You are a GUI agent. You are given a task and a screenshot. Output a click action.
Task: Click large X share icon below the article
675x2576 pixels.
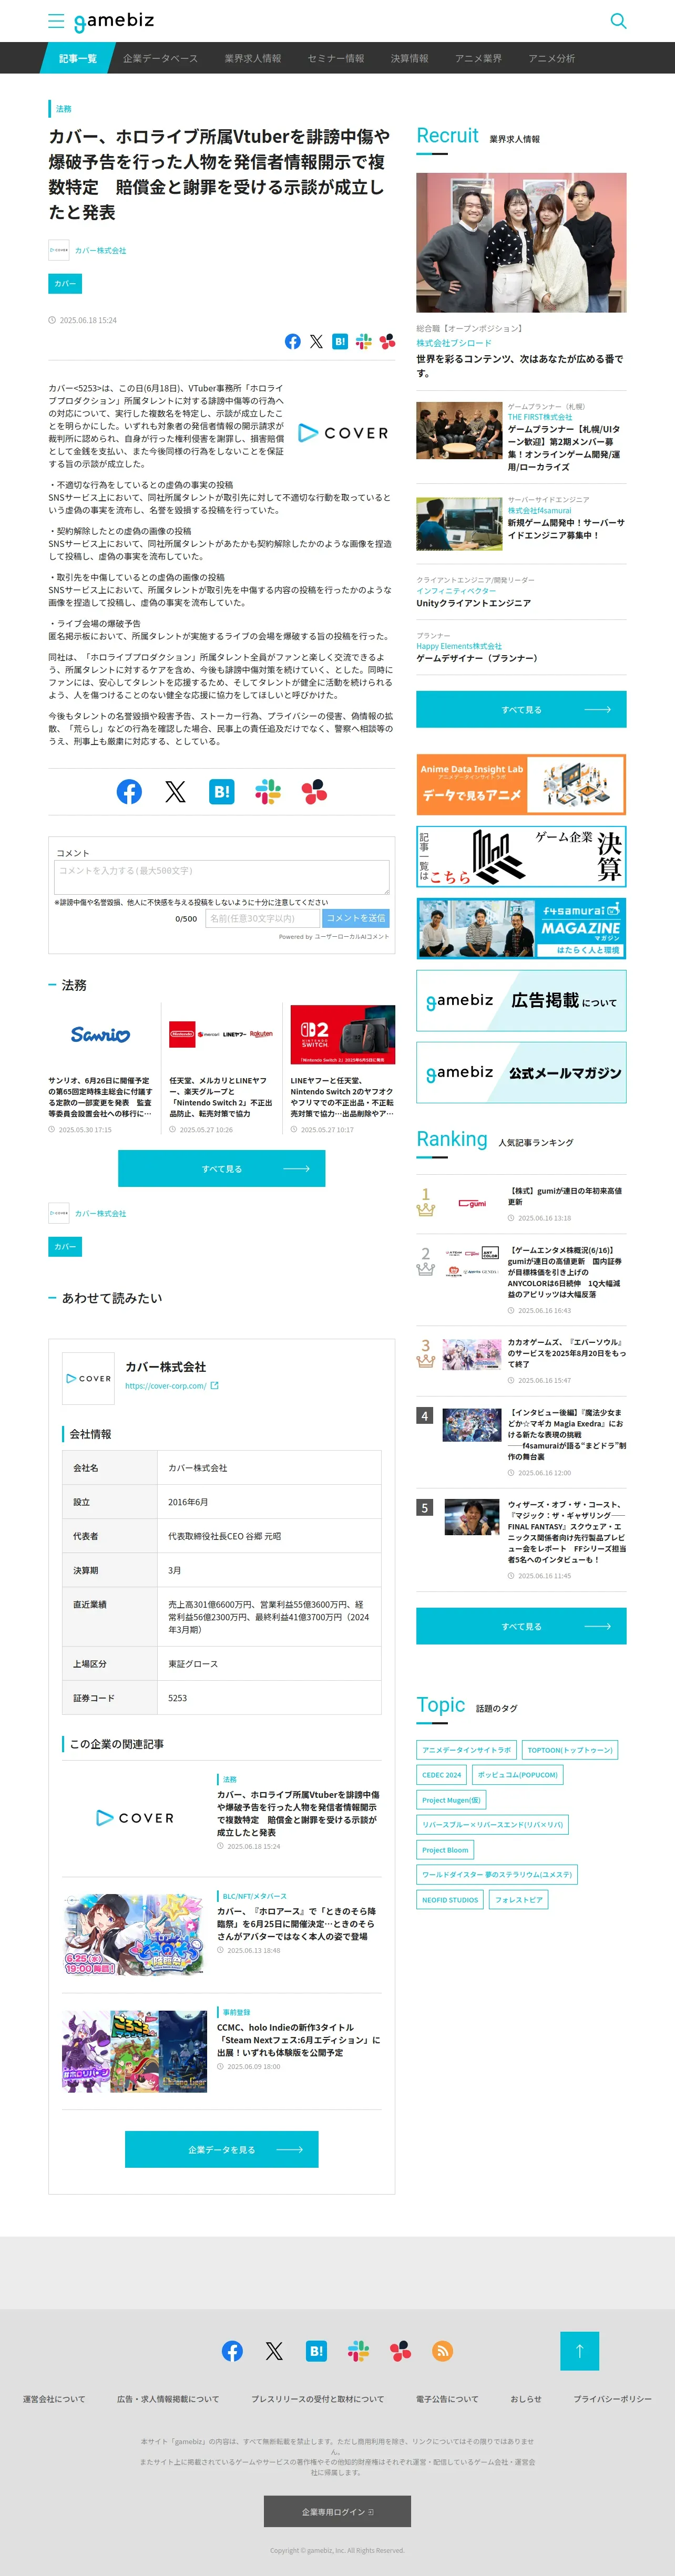(x=175, y=792)
